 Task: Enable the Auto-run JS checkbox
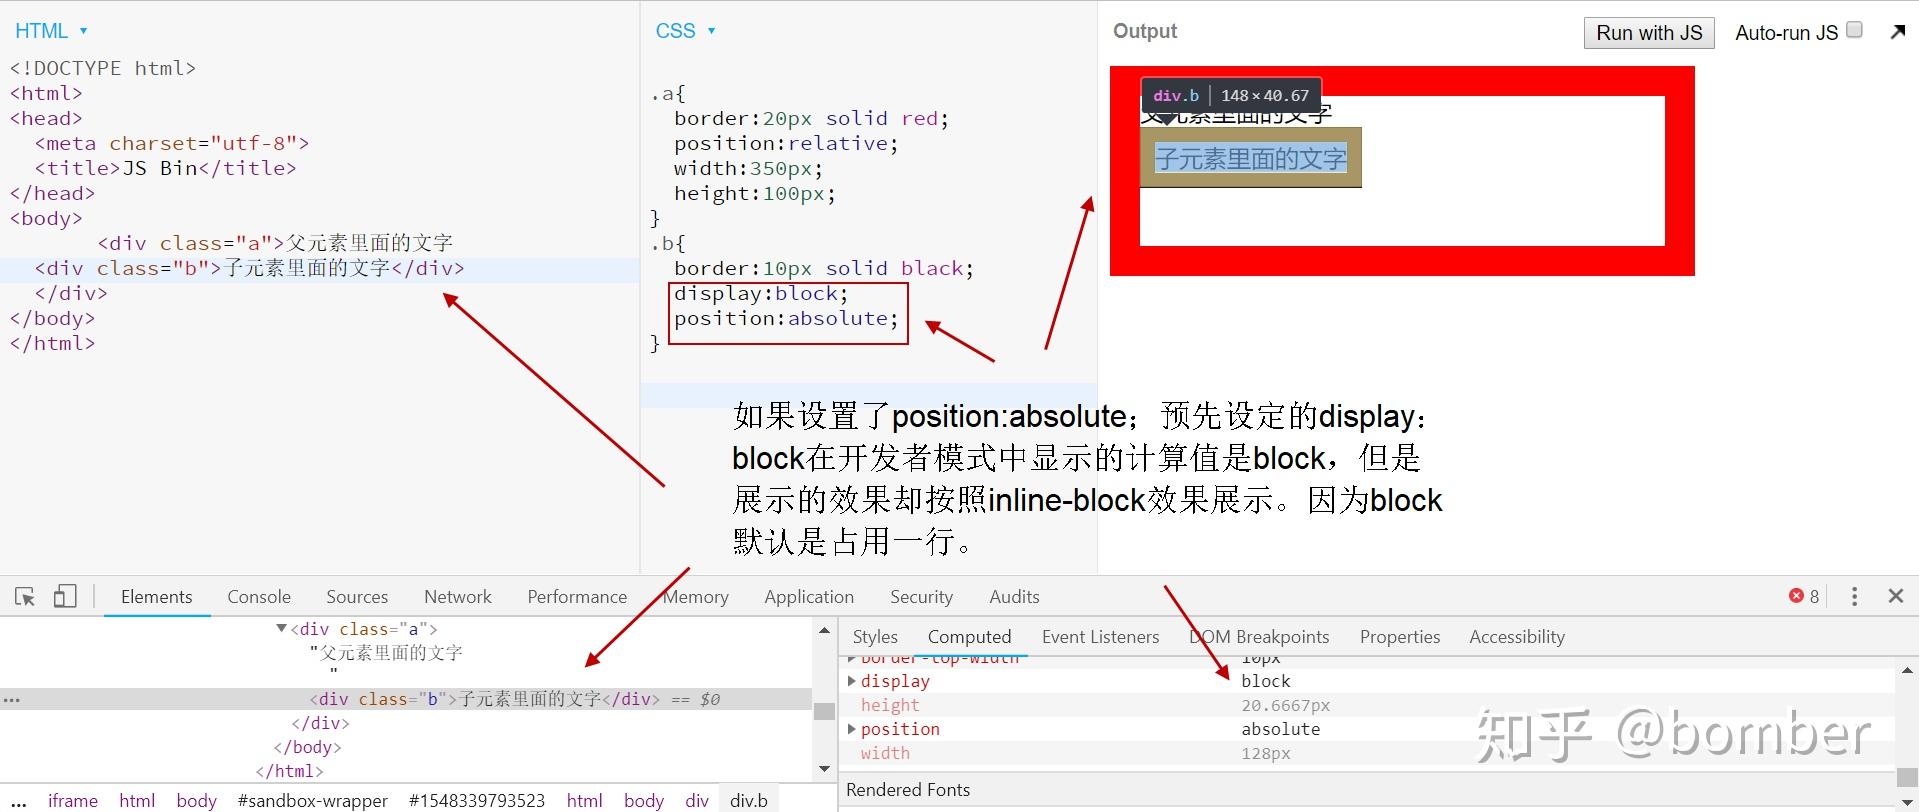click(1854, 30)
